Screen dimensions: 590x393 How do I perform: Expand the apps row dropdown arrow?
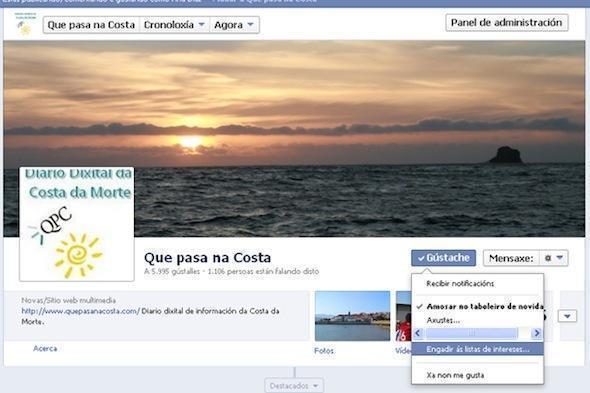tap(567, 316)
